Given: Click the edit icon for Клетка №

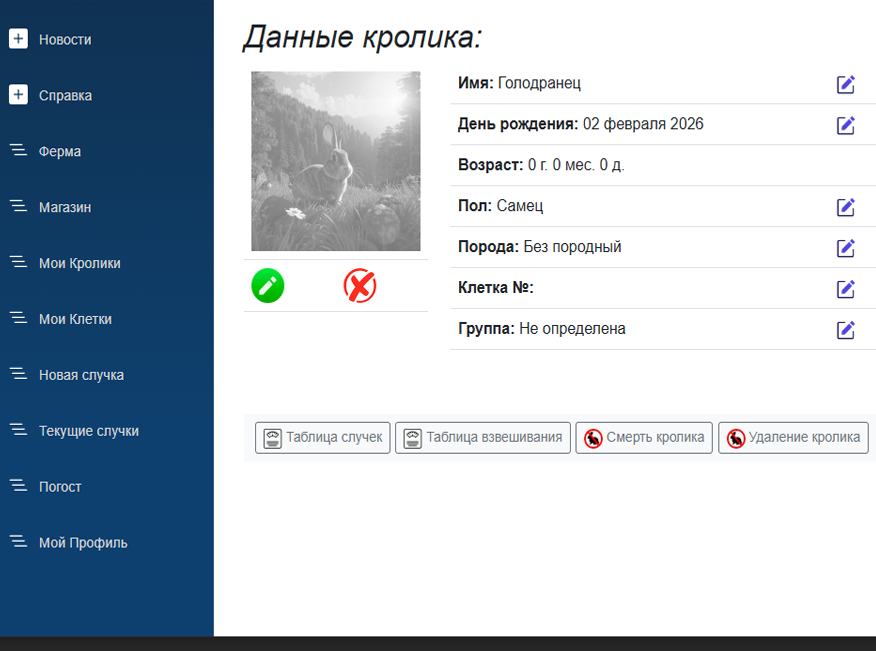Looking at the screenshot, I should 845,289.
